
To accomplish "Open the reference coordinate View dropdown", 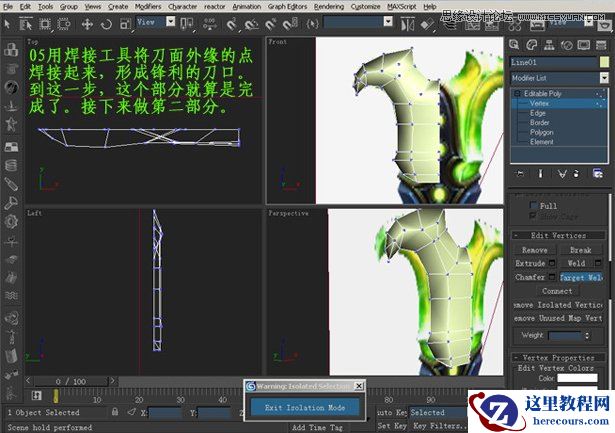I will [x=171, y=21].
